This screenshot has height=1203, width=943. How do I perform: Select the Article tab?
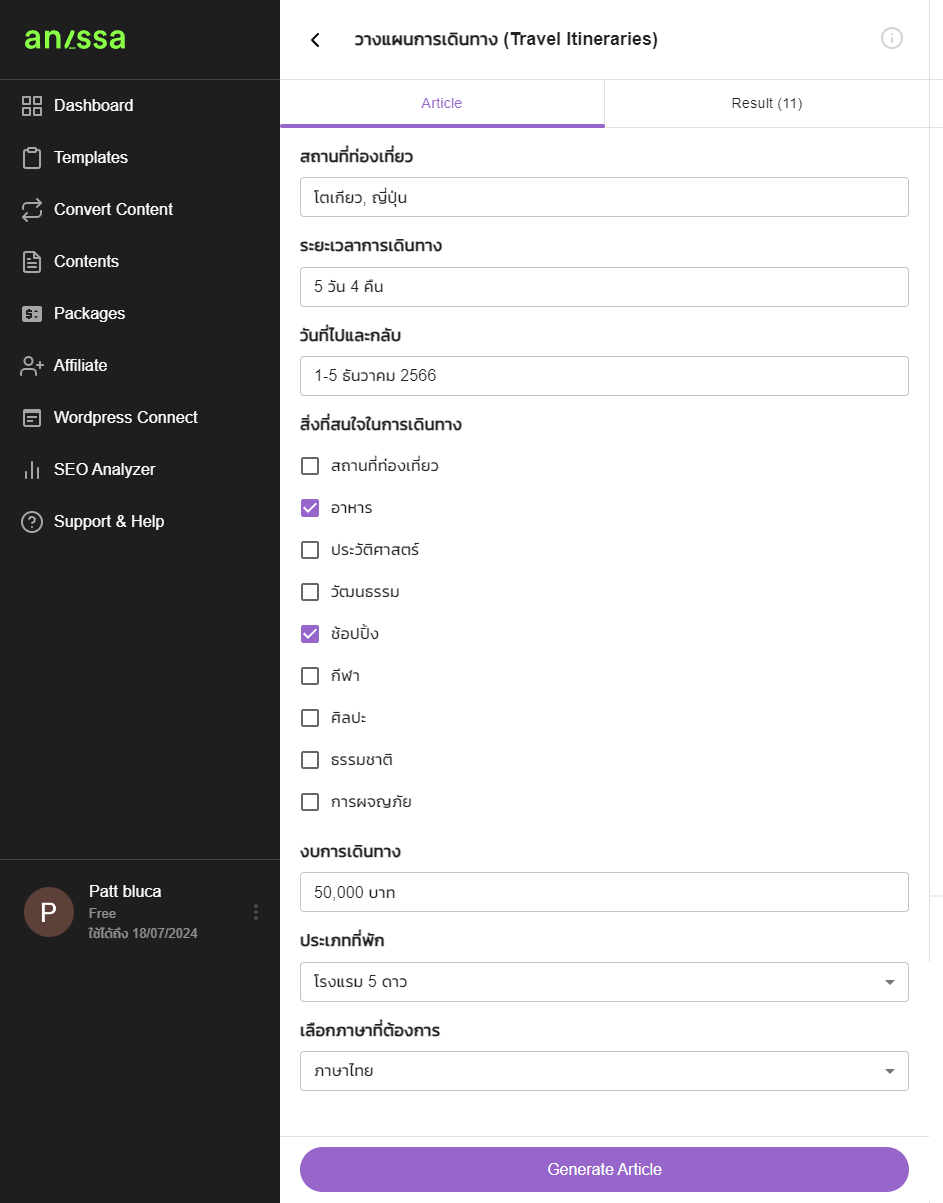442,103
